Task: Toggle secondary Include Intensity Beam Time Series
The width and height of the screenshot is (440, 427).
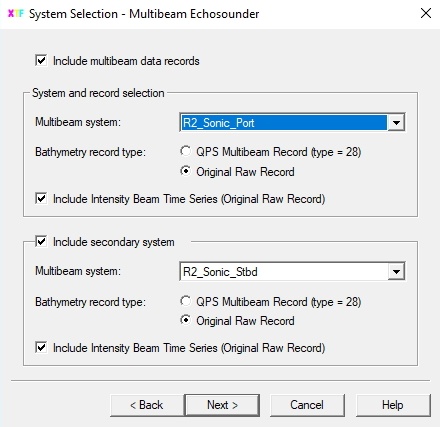Action: (x=41, y=348)
